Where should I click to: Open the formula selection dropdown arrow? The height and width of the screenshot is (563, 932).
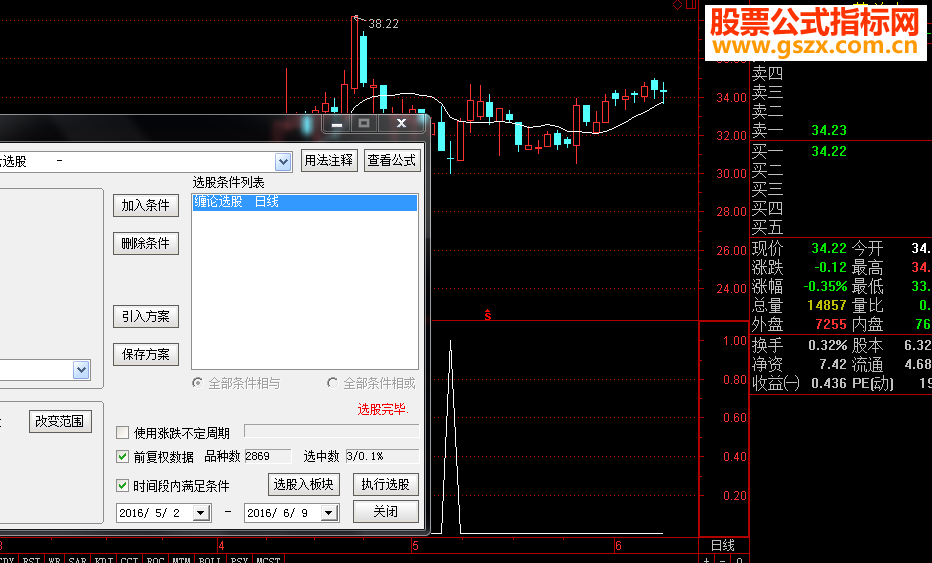283,161
